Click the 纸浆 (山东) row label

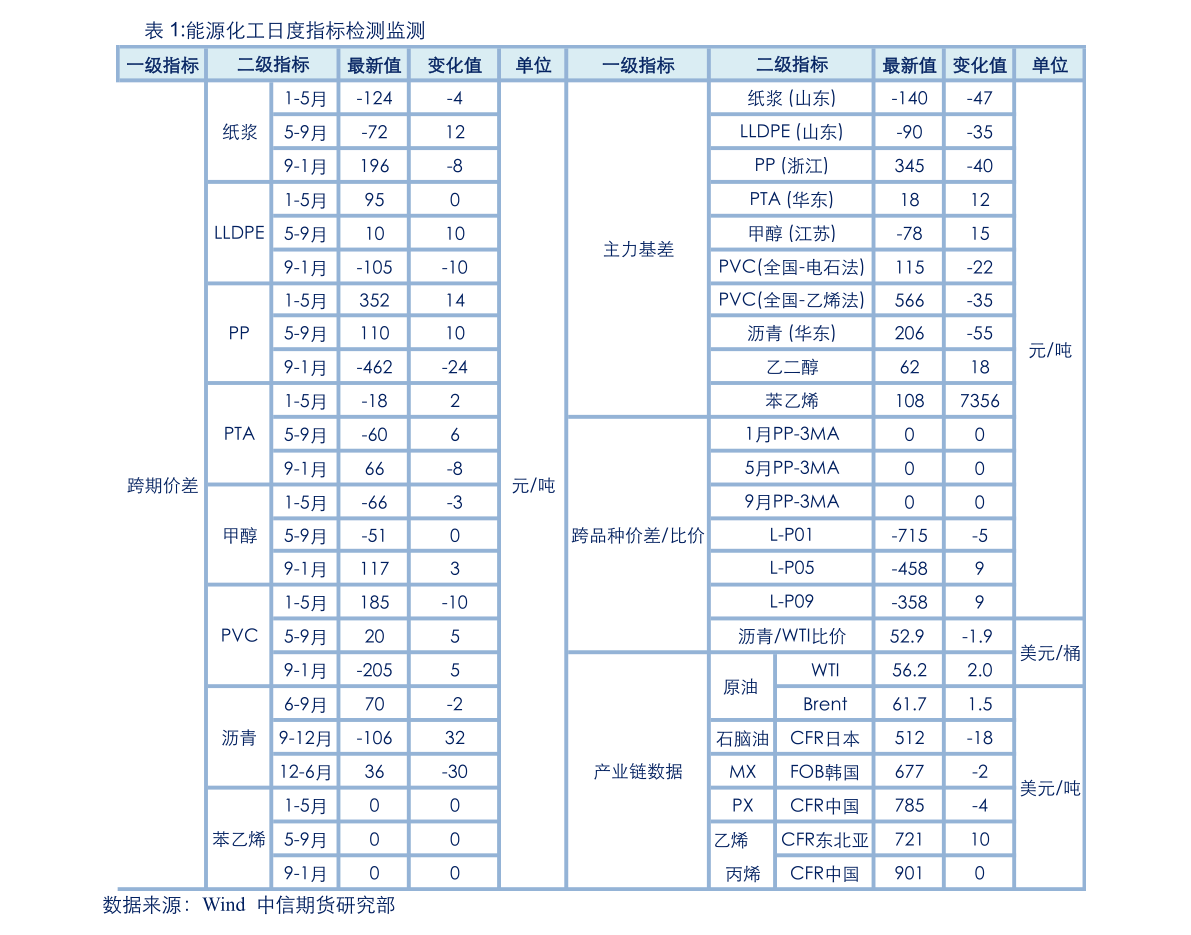[791, 98]
